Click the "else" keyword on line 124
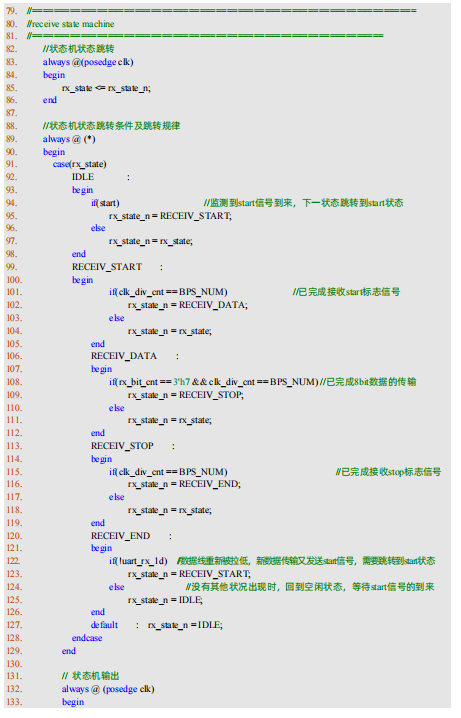The width and height of the screenshot is (461, 718). pos(117,587)
